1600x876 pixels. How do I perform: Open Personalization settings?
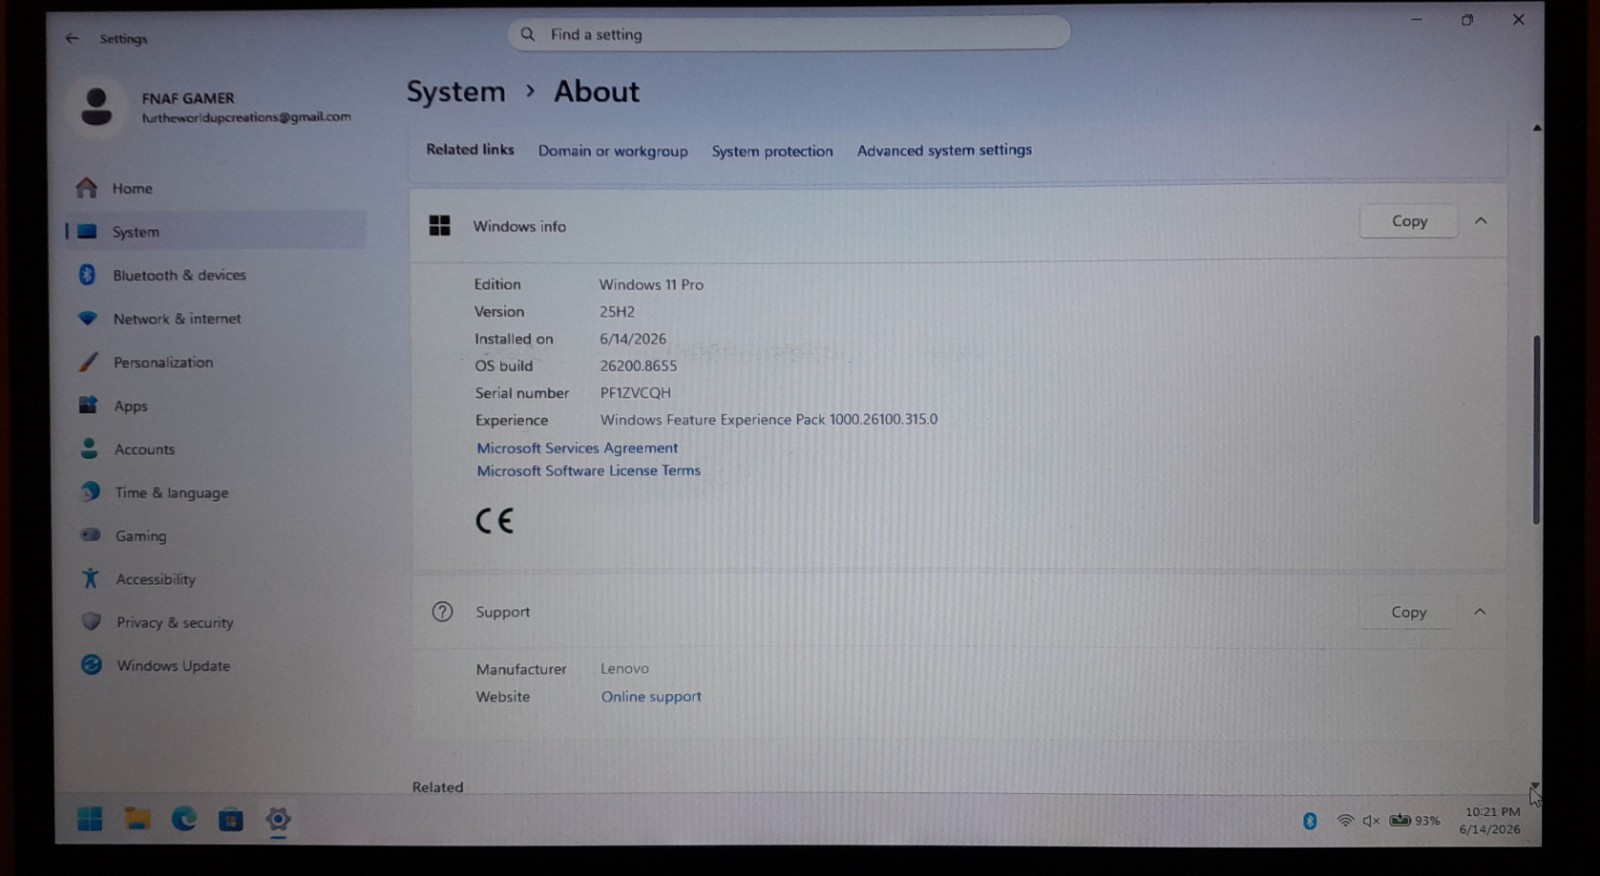(215, 362)
